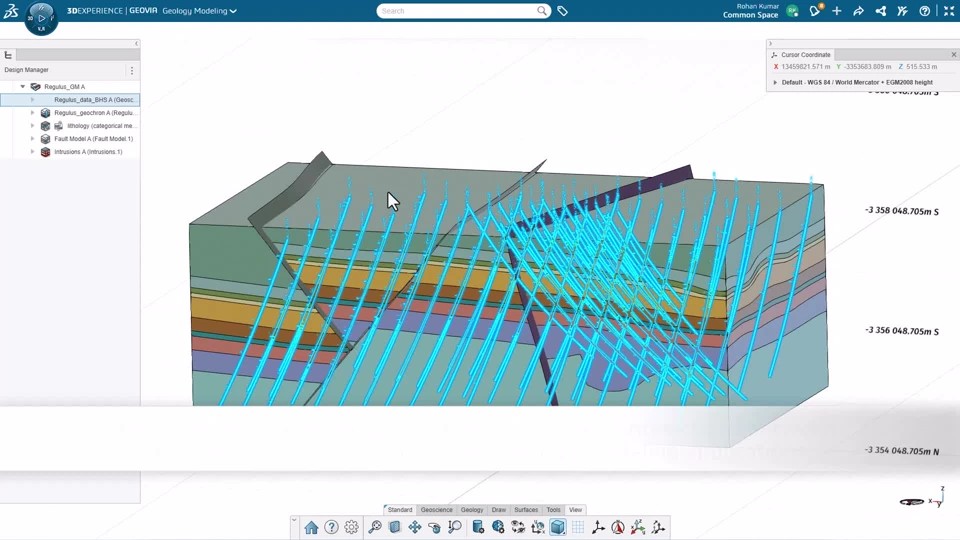Close the Cursor Coordinate panel

pyautogui.click(x=954, y=54)
